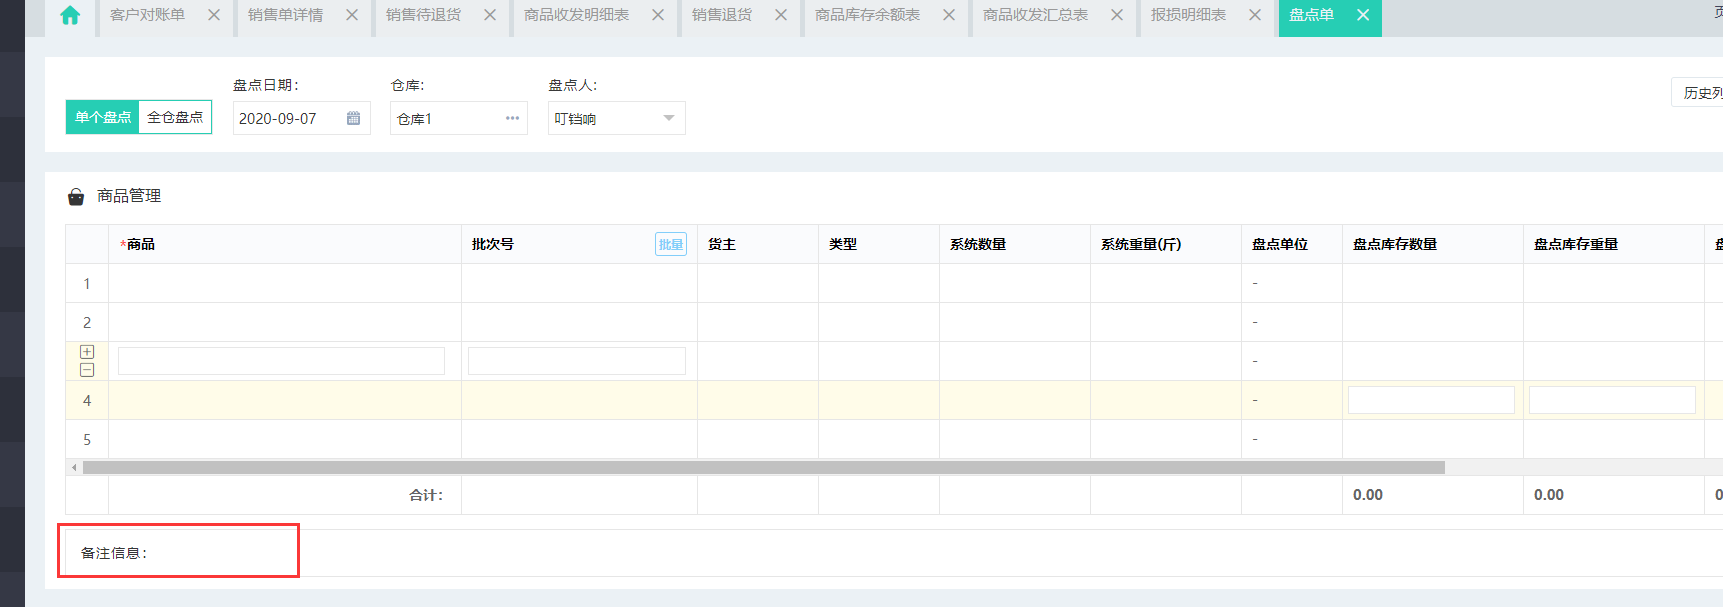Select the 盘点单 tab
Viewport: 1723px width, 607px height.
[1311, 15]
